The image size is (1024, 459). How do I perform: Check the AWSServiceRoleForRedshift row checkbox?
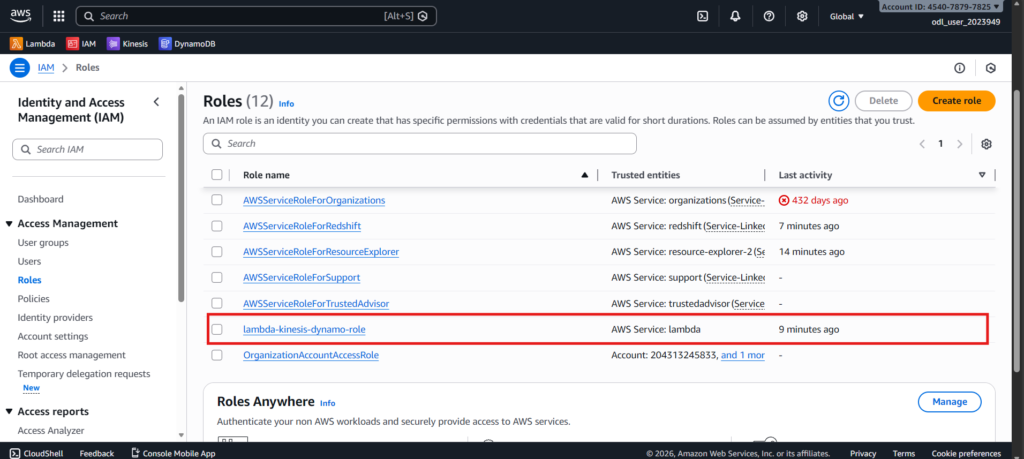click(x=217, y=226)
